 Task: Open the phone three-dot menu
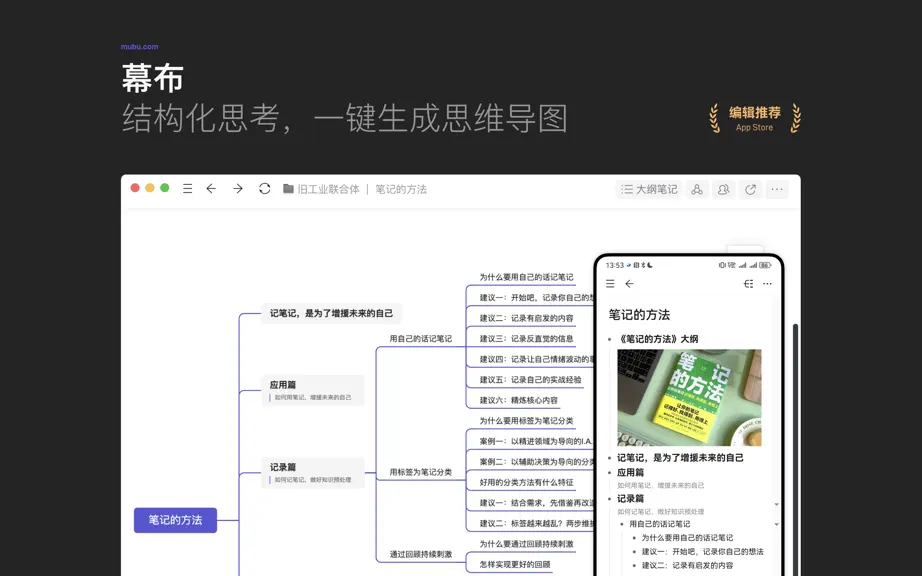click(x=767, y=284)
